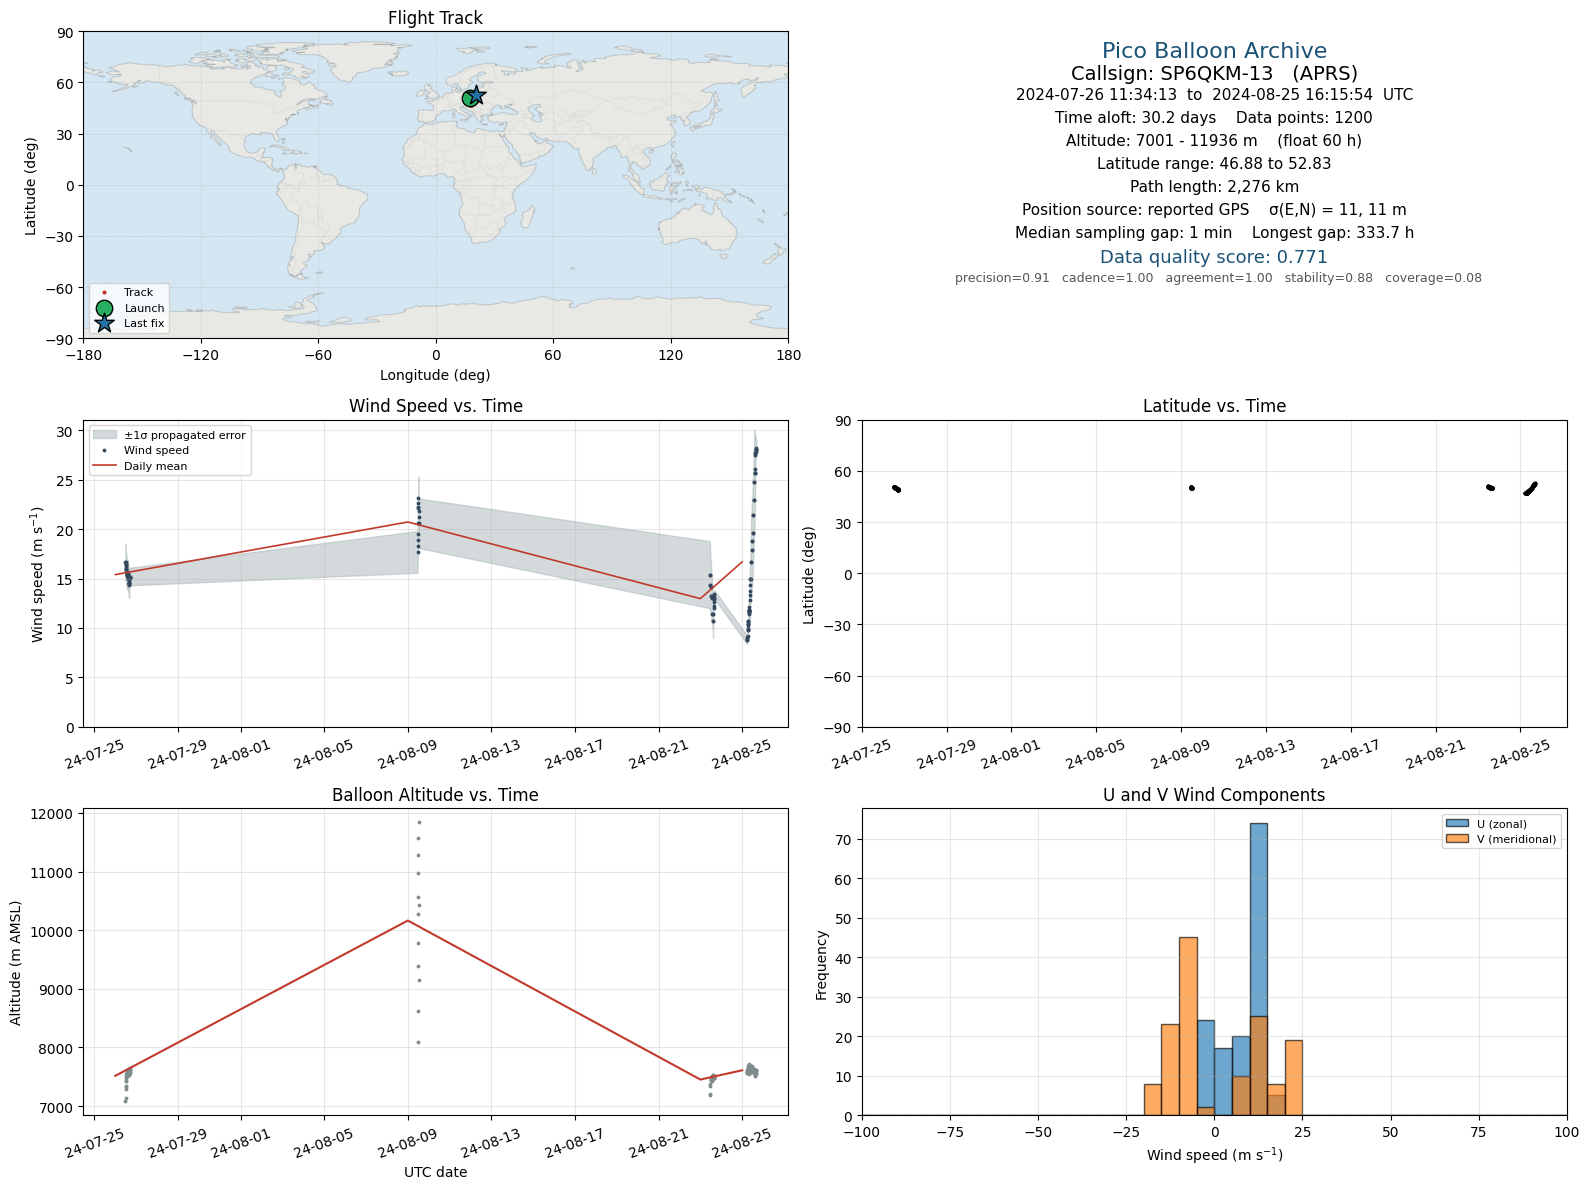The height and width of the screenshot is (1189, 1590).
Task: Select the 'Data quality score: 0.771' line
Action: click(x=1214, y=257)
